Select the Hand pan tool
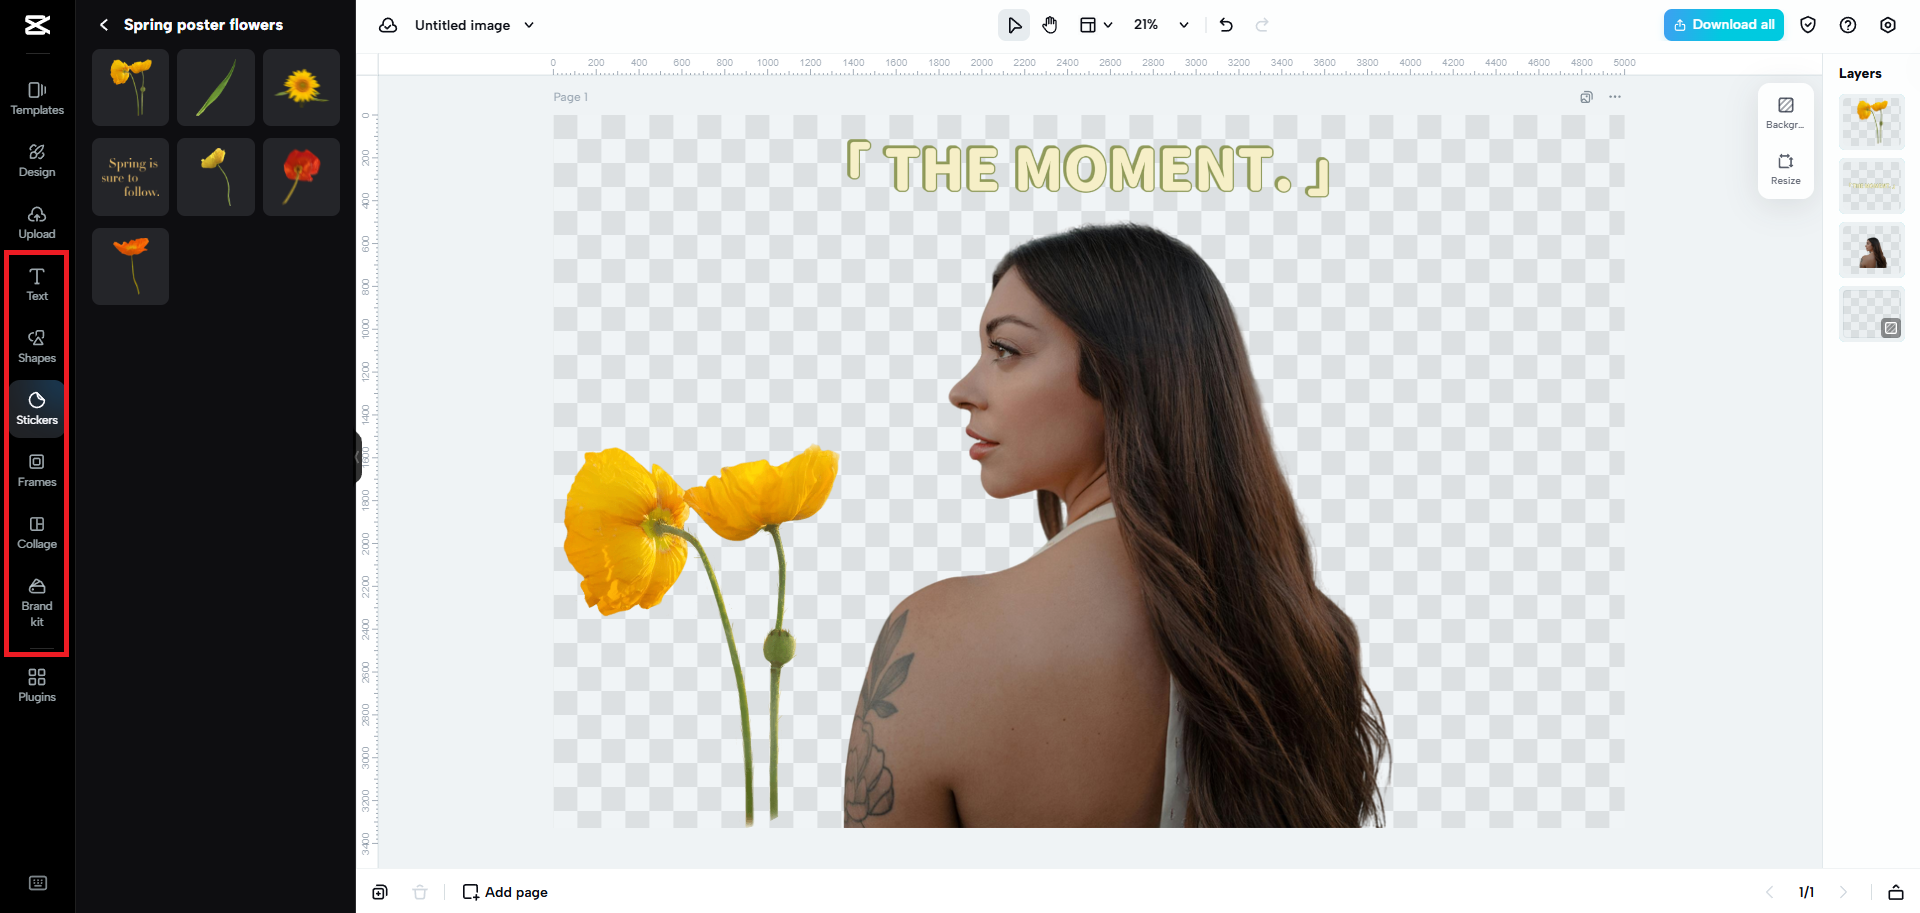Viewport: 1920px width, 913px height. coord(1050,24)
